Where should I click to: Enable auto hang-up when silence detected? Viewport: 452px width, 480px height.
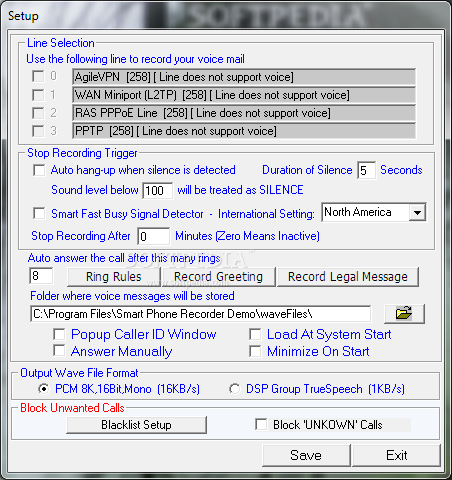39,170
